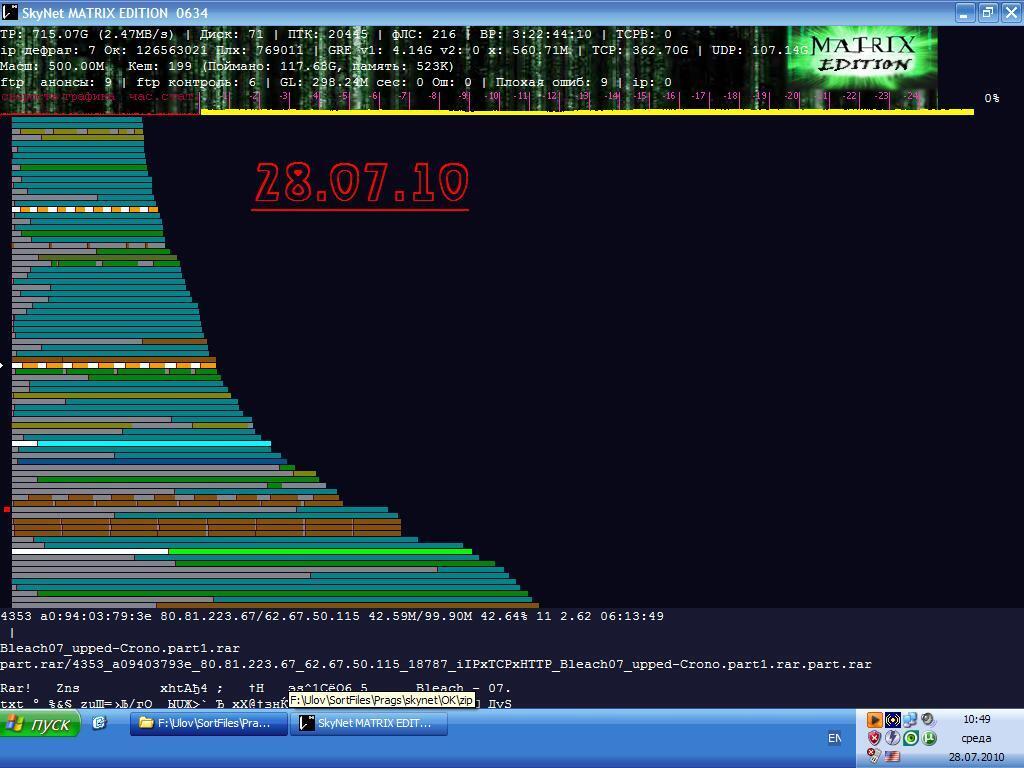Click the Internet Explorer quick launch icon
The width and height of the screenshot is (1024, 768).
point(99,723)
